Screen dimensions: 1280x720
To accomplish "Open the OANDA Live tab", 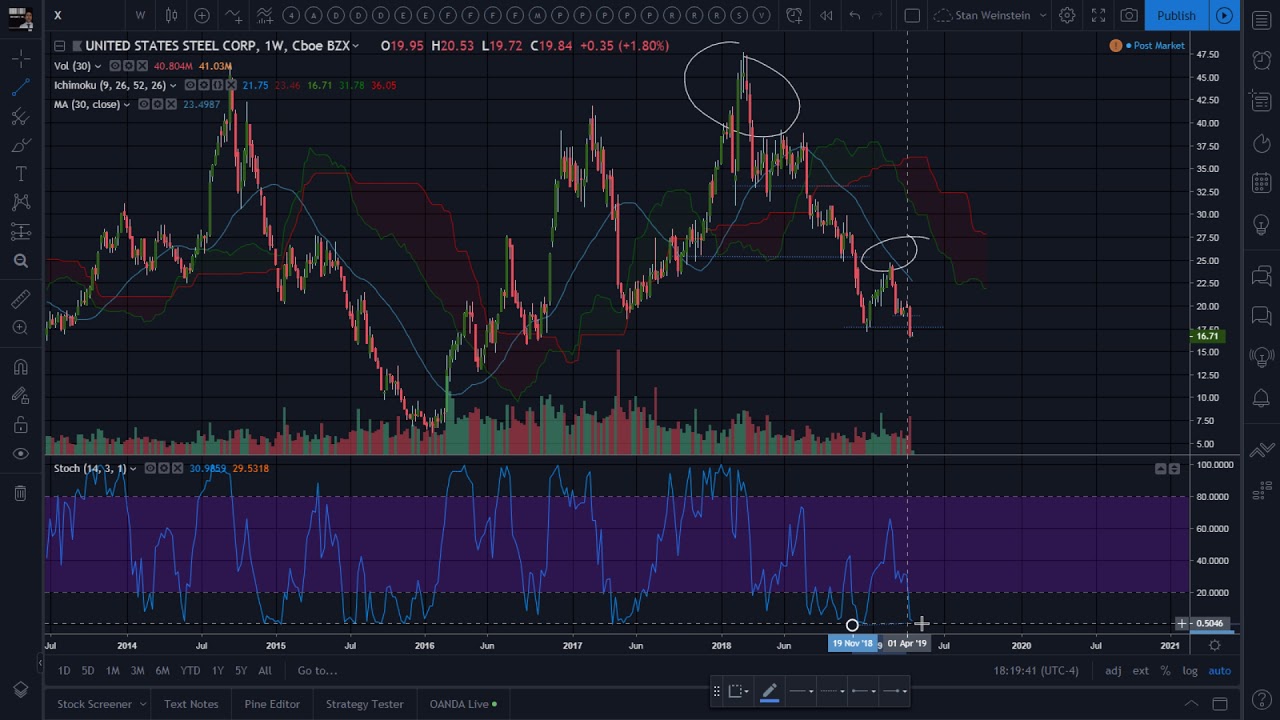I will pyautogui.click(x=464, y=704).
